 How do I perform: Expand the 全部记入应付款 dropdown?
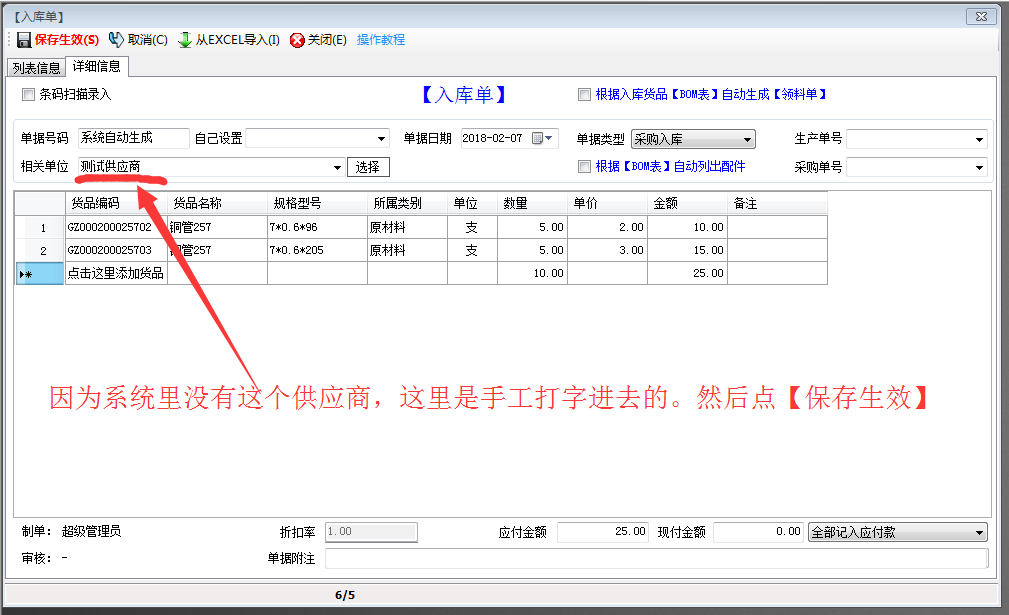pyautogui.click(x=979, y=533)
